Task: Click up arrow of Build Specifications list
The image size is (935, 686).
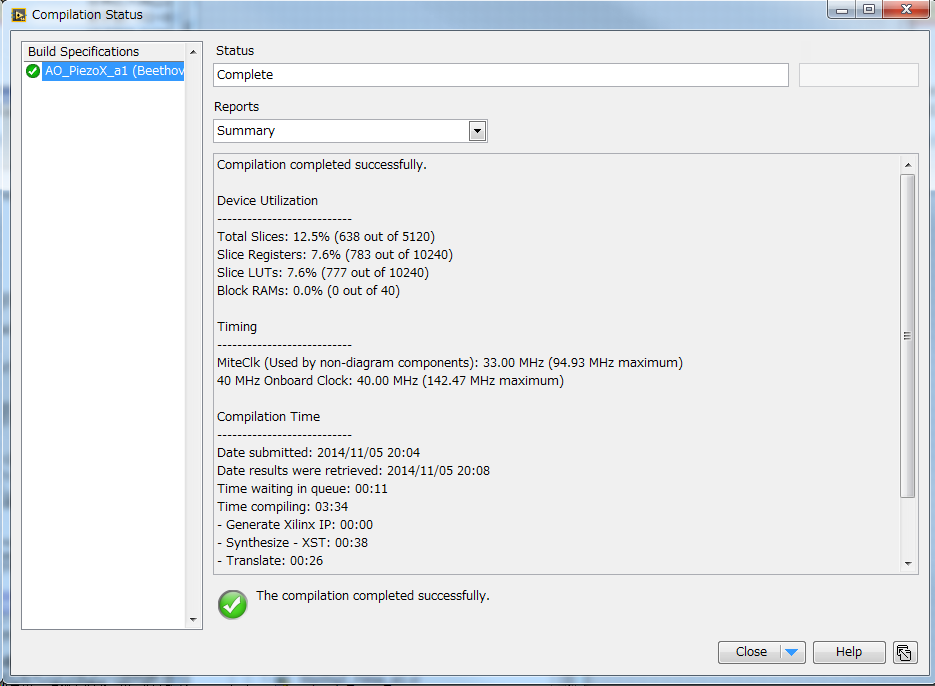Action: 193,52
